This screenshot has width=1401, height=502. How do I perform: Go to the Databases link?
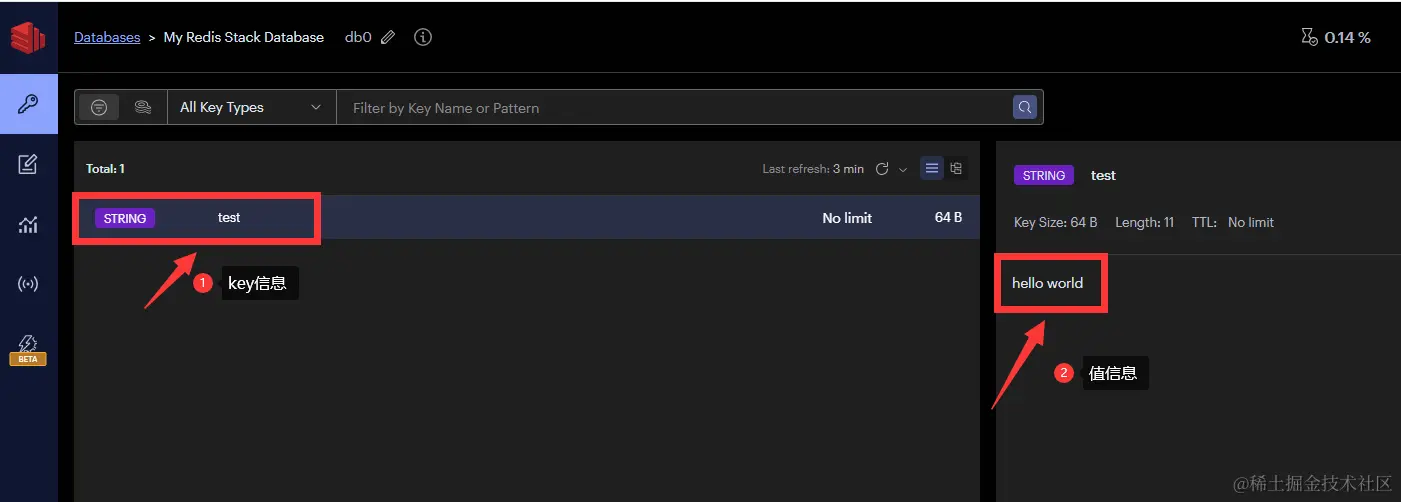[107, 37]
